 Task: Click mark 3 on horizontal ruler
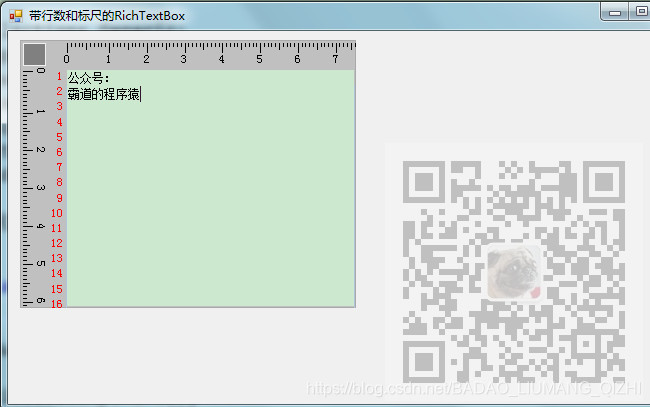(184, 59)
